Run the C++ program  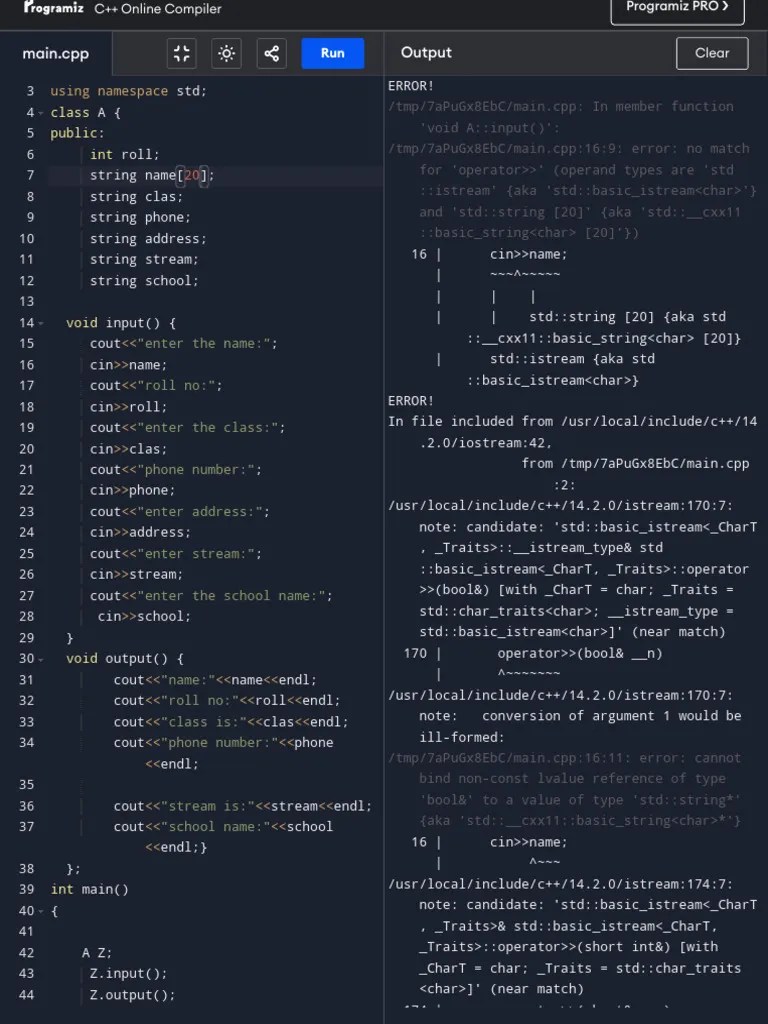[x=332, y=54]
